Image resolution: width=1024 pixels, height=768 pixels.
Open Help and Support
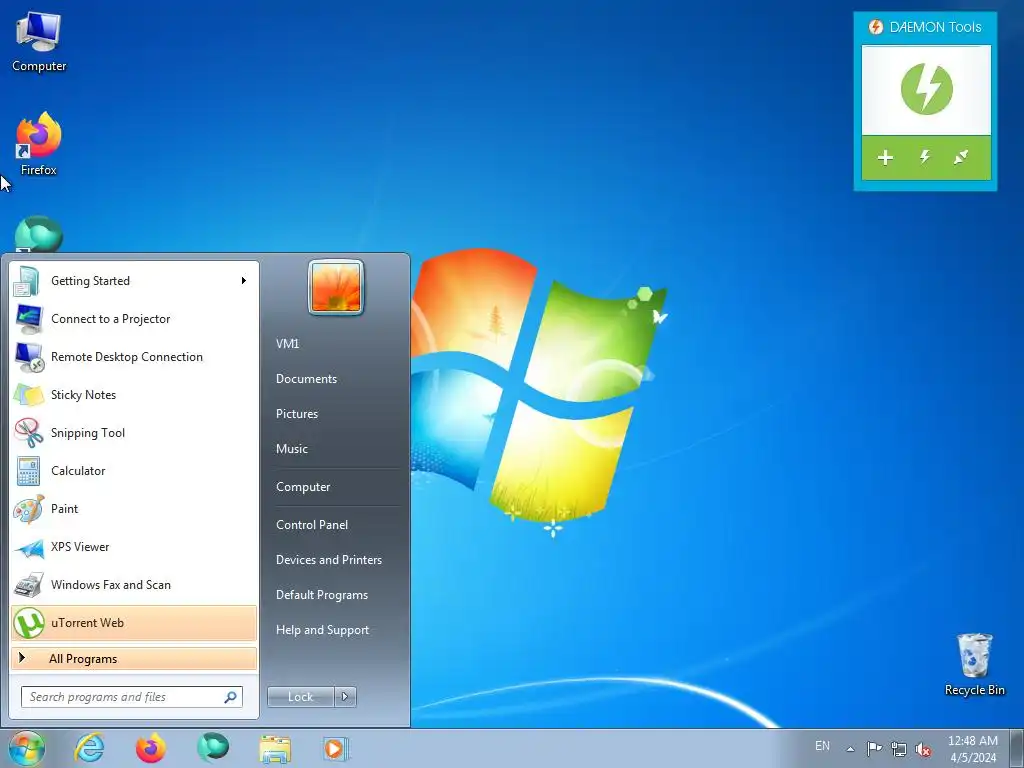pos(323,630)
